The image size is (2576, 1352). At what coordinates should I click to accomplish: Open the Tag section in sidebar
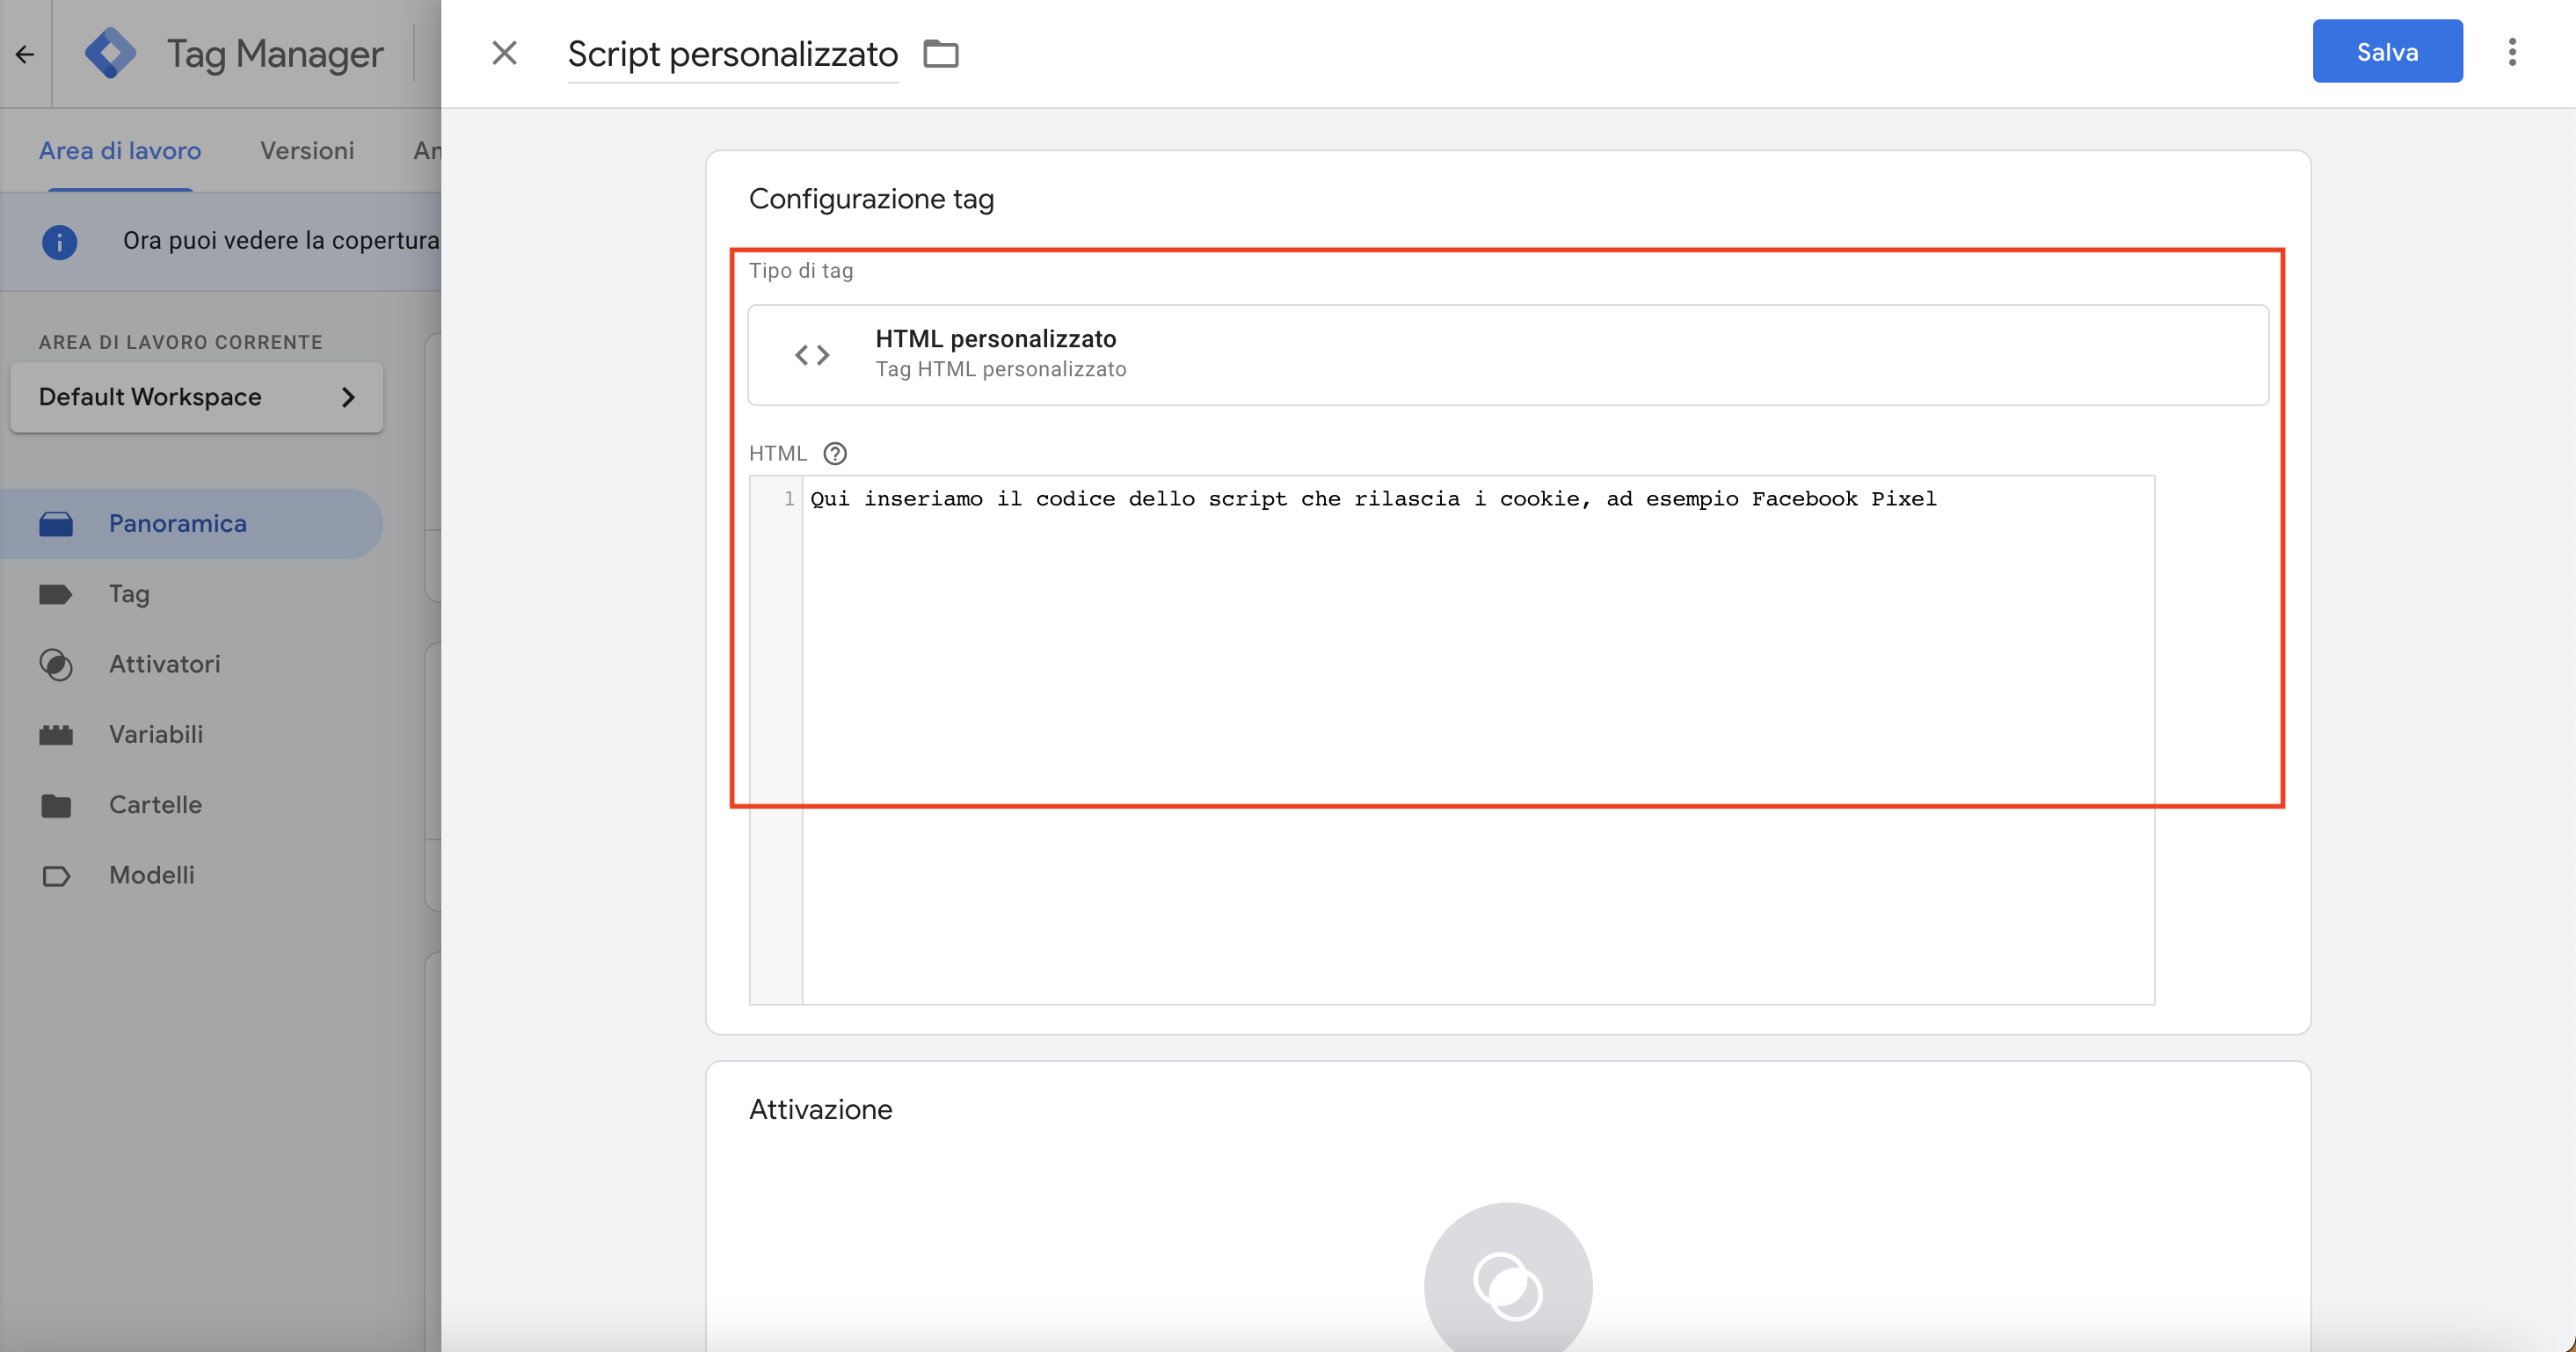tap(129, 594)
